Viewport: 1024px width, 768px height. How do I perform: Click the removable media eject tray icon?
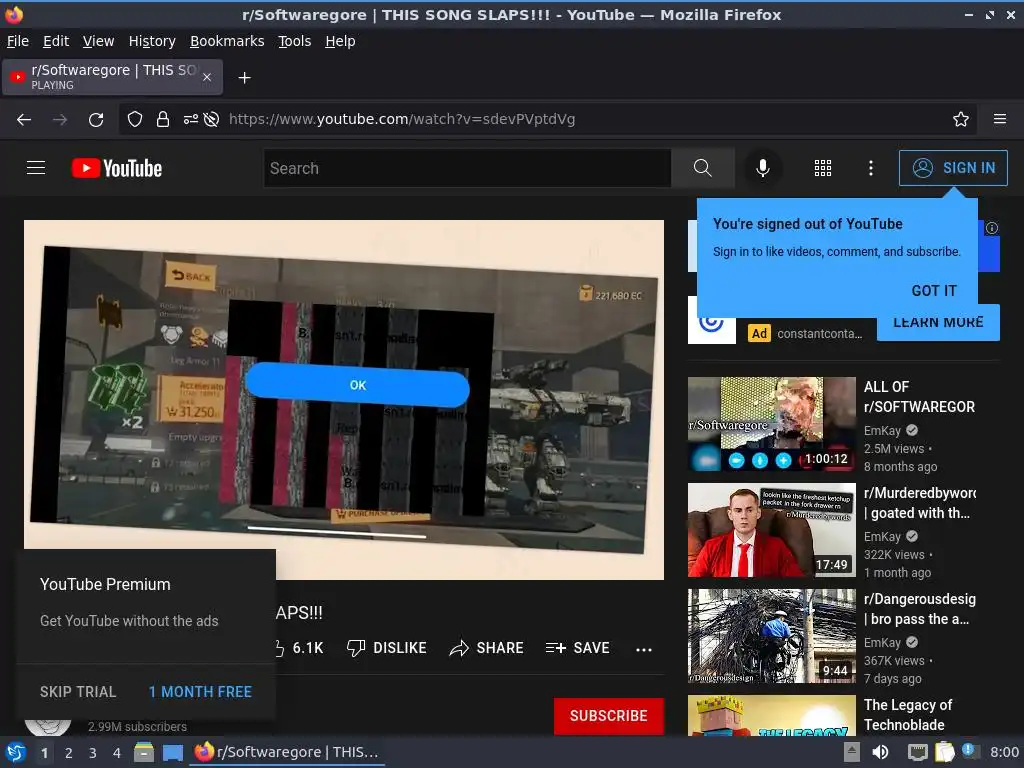(x=851, y=752)
